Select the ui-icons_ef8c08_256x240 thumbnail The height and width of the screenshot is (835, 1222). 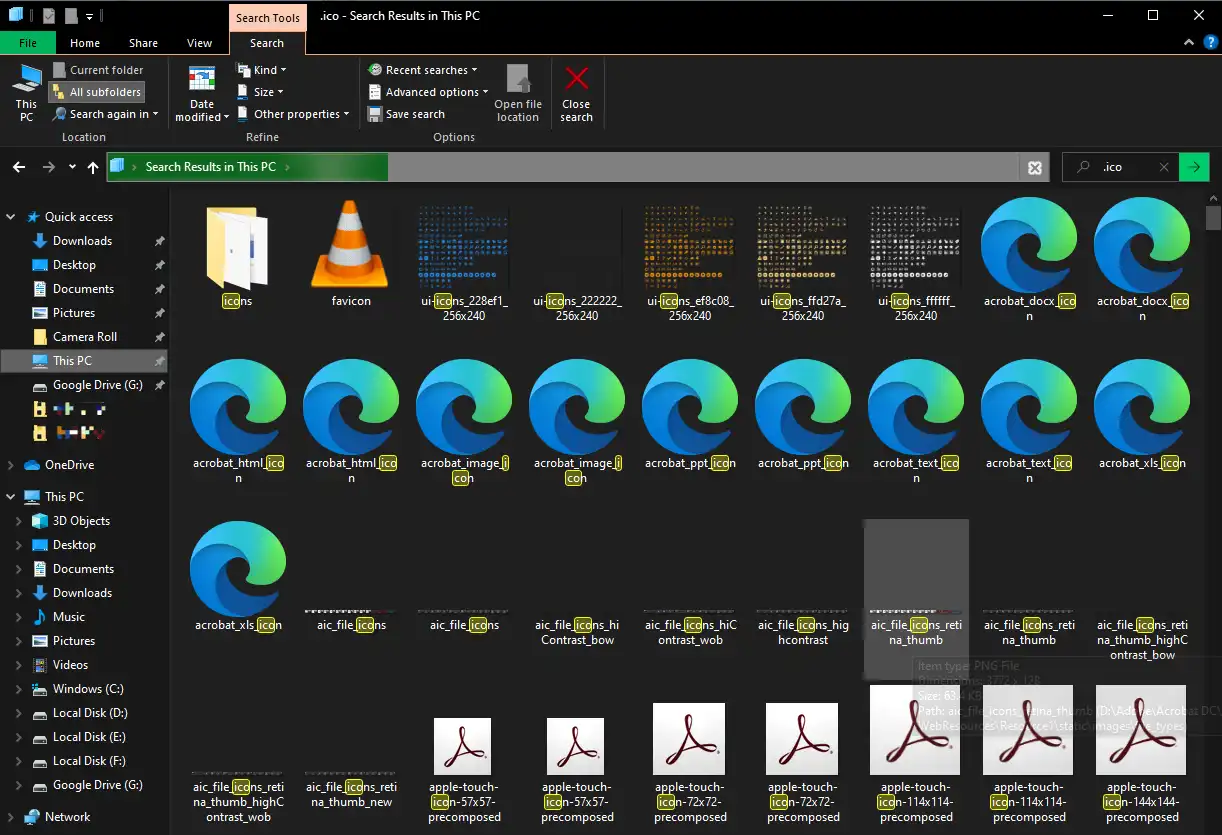click(689, 262)
